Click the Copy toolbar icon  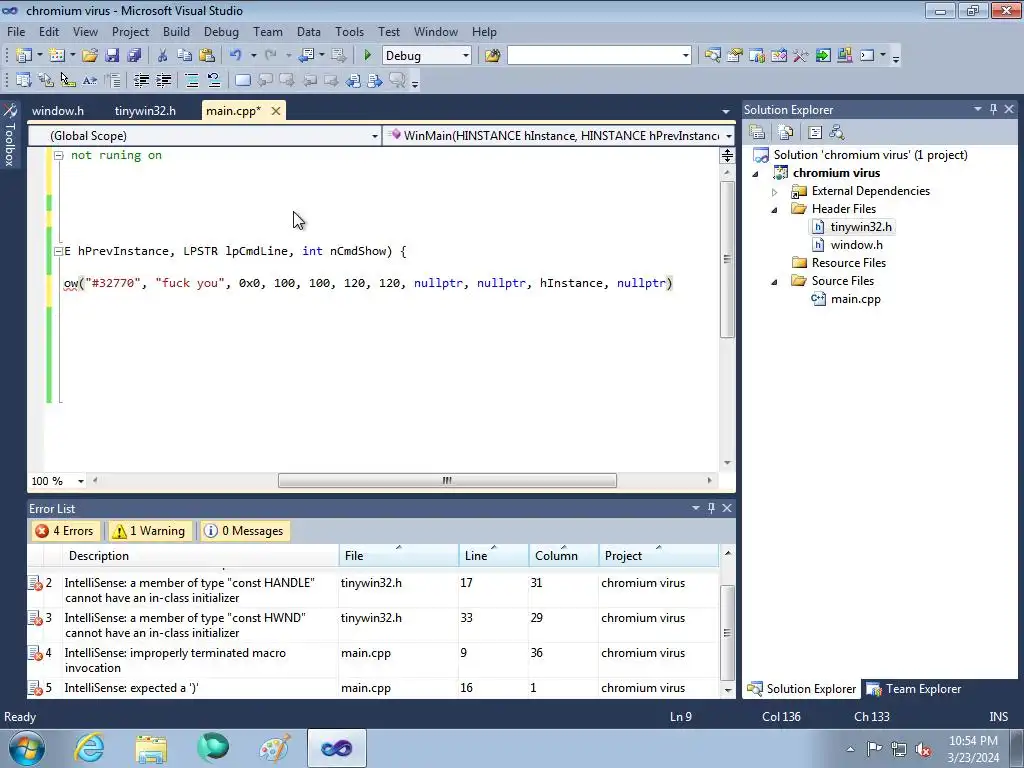click(185, 56)
